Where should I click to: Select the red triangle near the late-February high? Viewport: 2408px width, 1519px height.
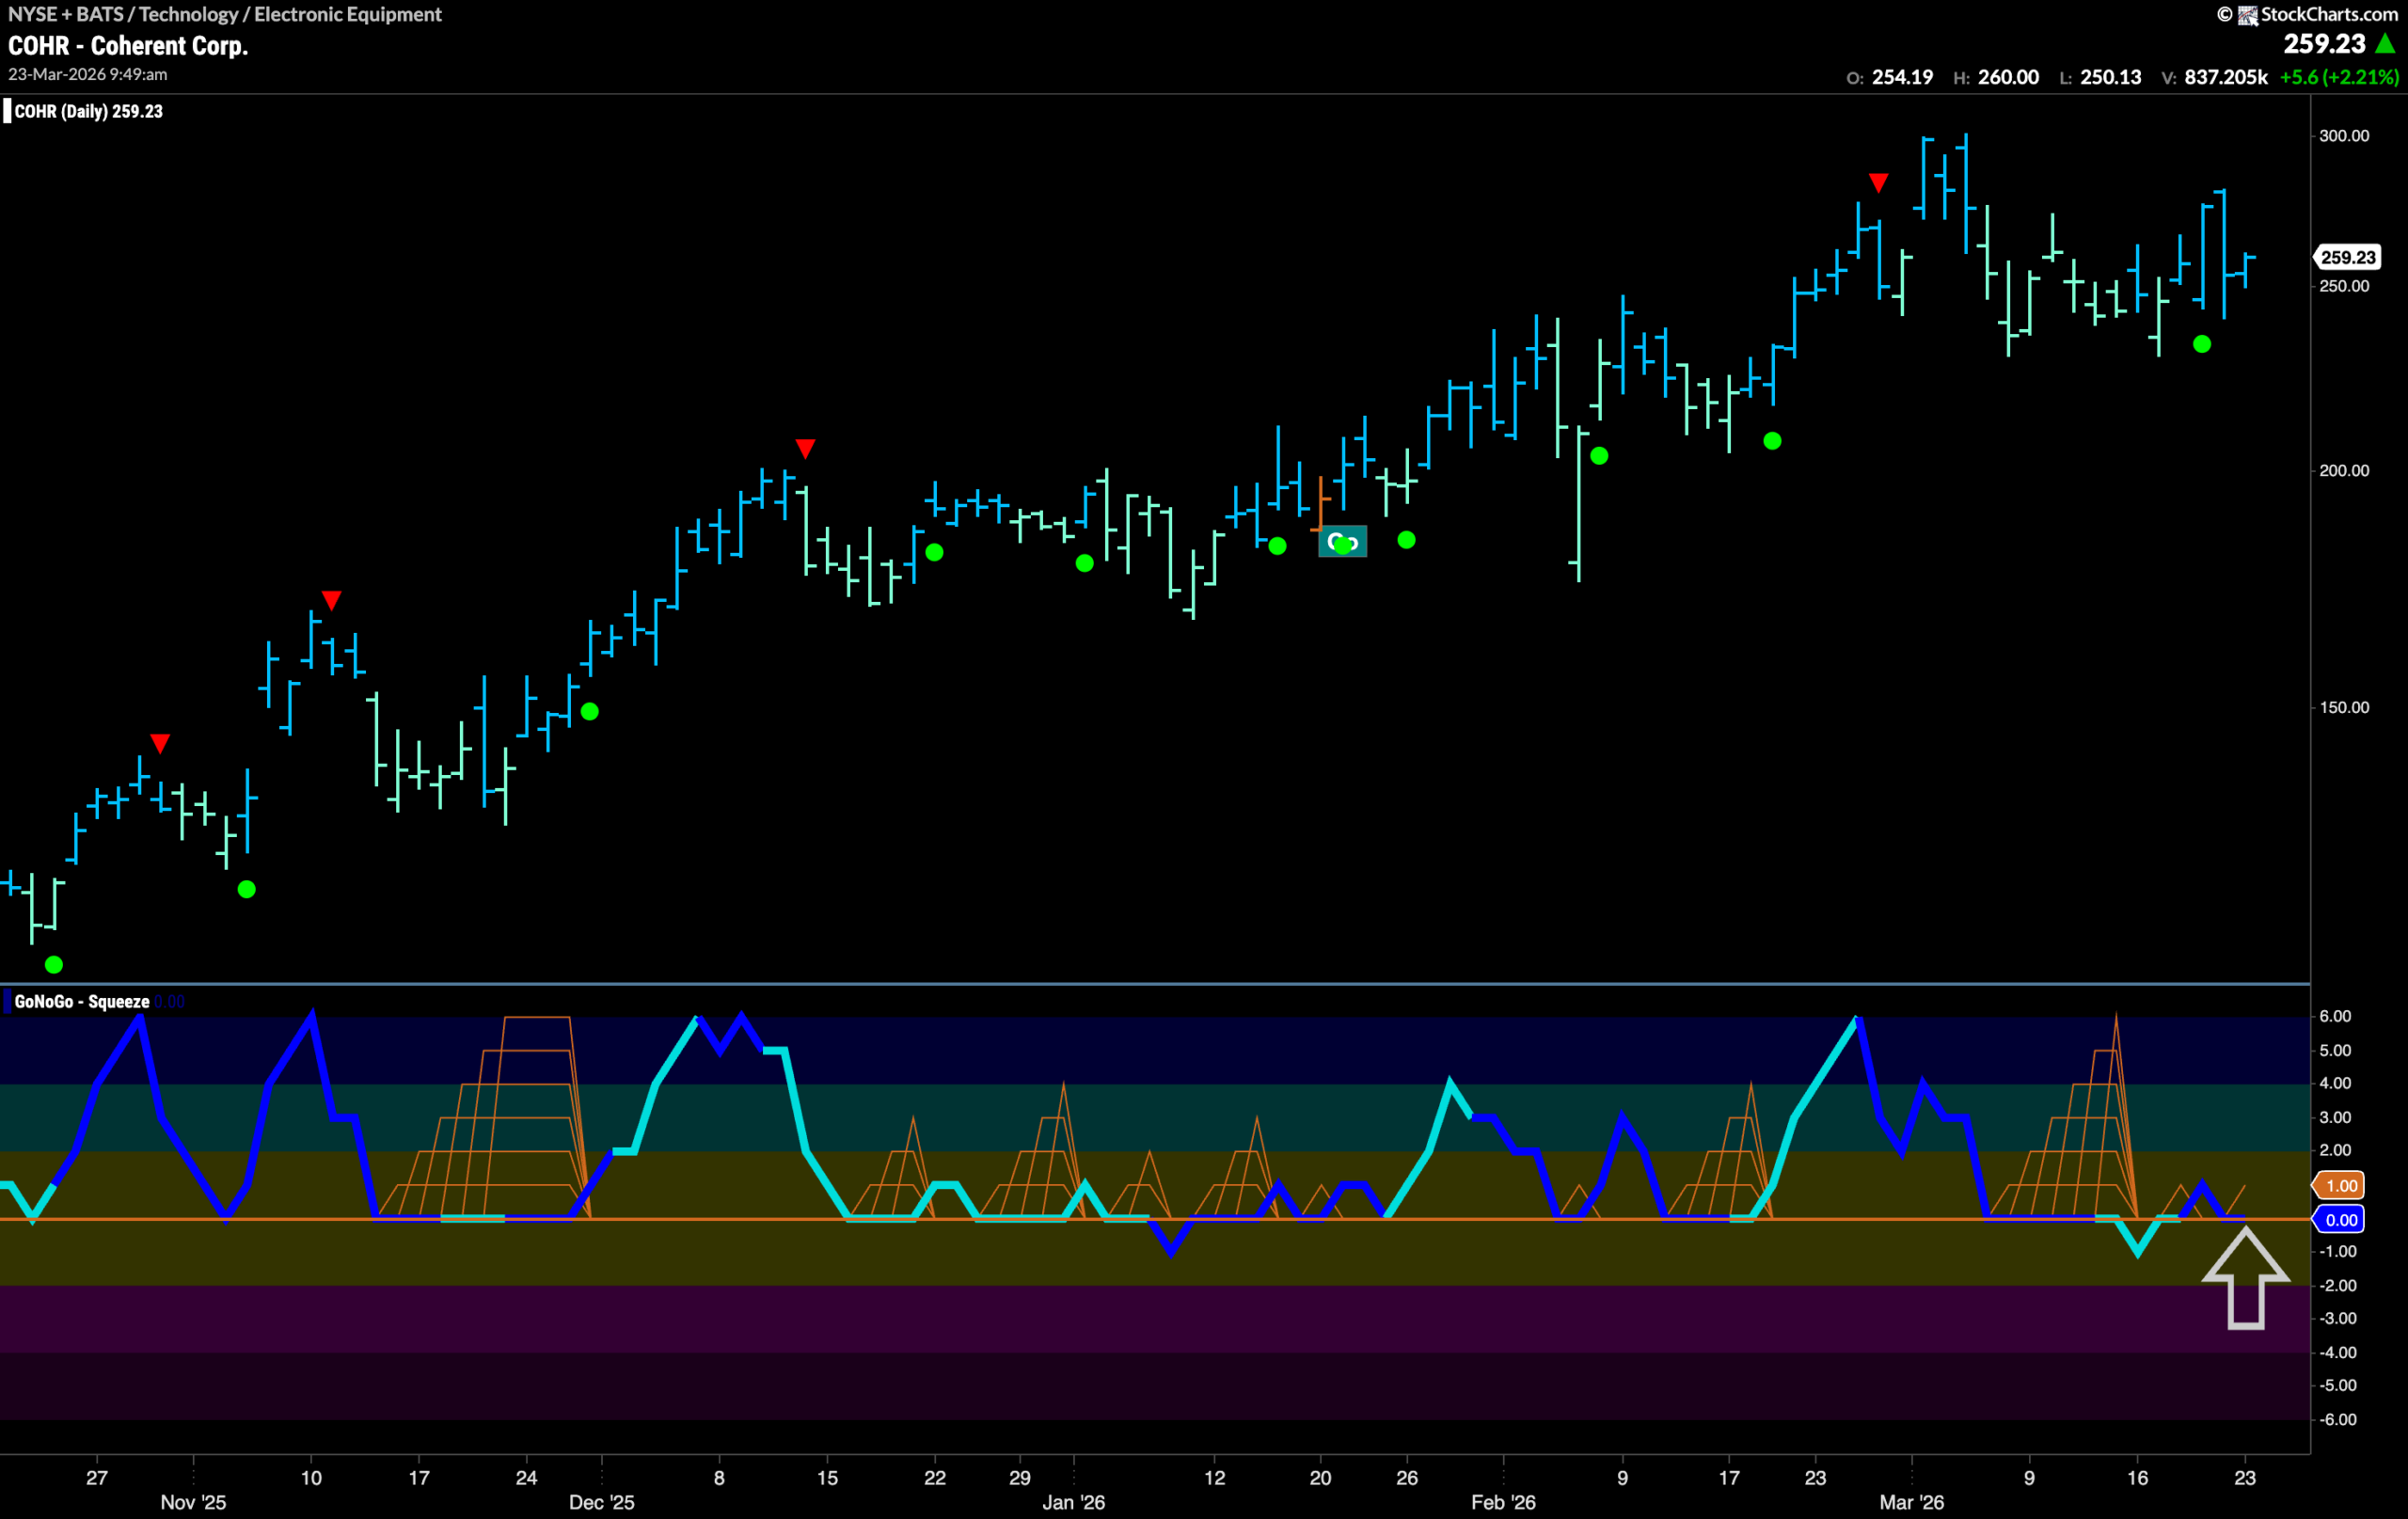pos(1878,183)
